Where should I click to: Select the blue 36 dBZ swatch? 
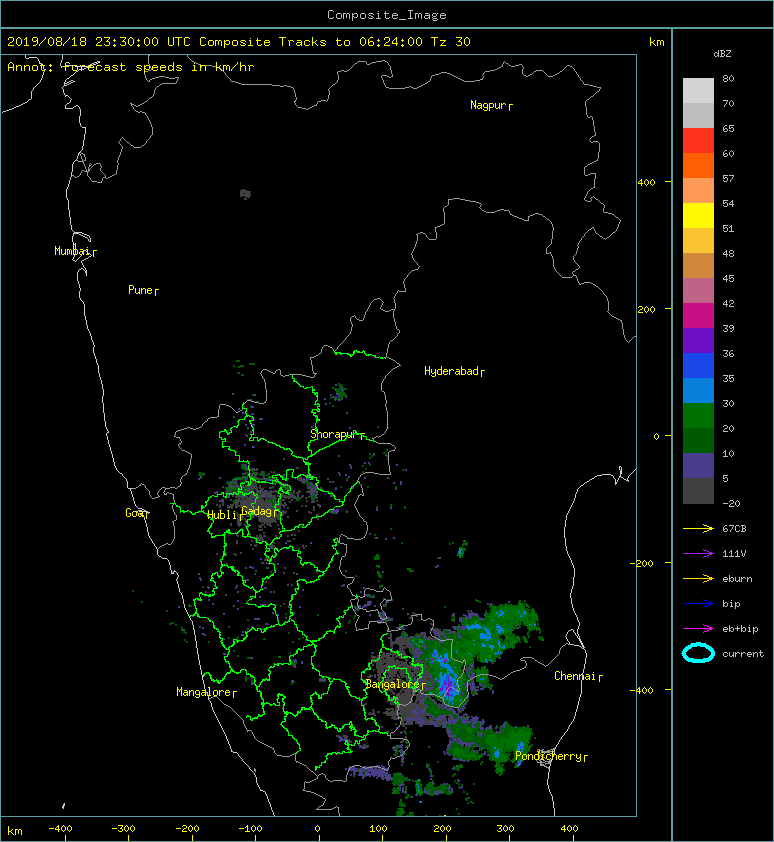click(698, 365)
